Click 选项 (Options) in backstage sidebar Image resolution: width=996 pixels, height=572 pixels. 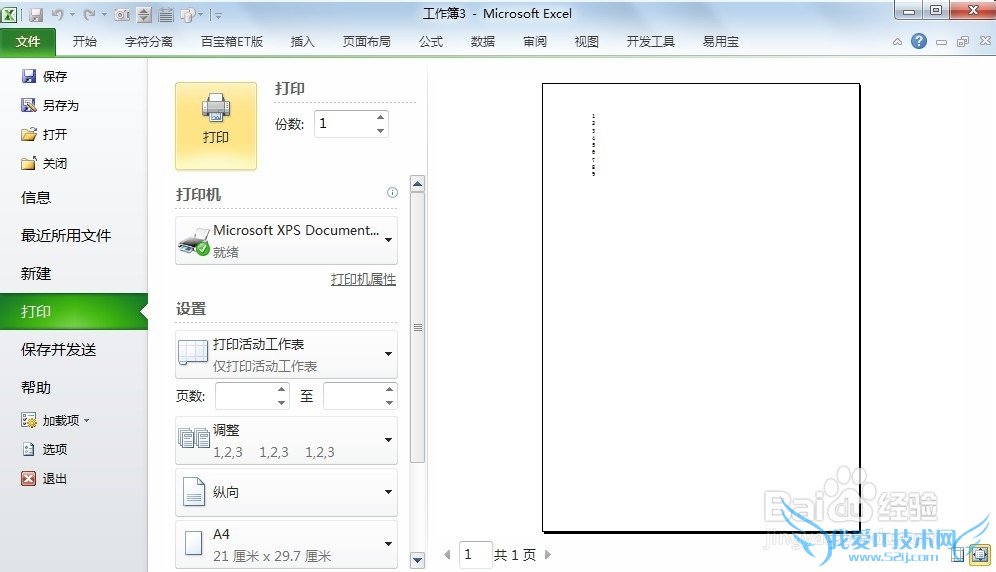coord(44,449)
